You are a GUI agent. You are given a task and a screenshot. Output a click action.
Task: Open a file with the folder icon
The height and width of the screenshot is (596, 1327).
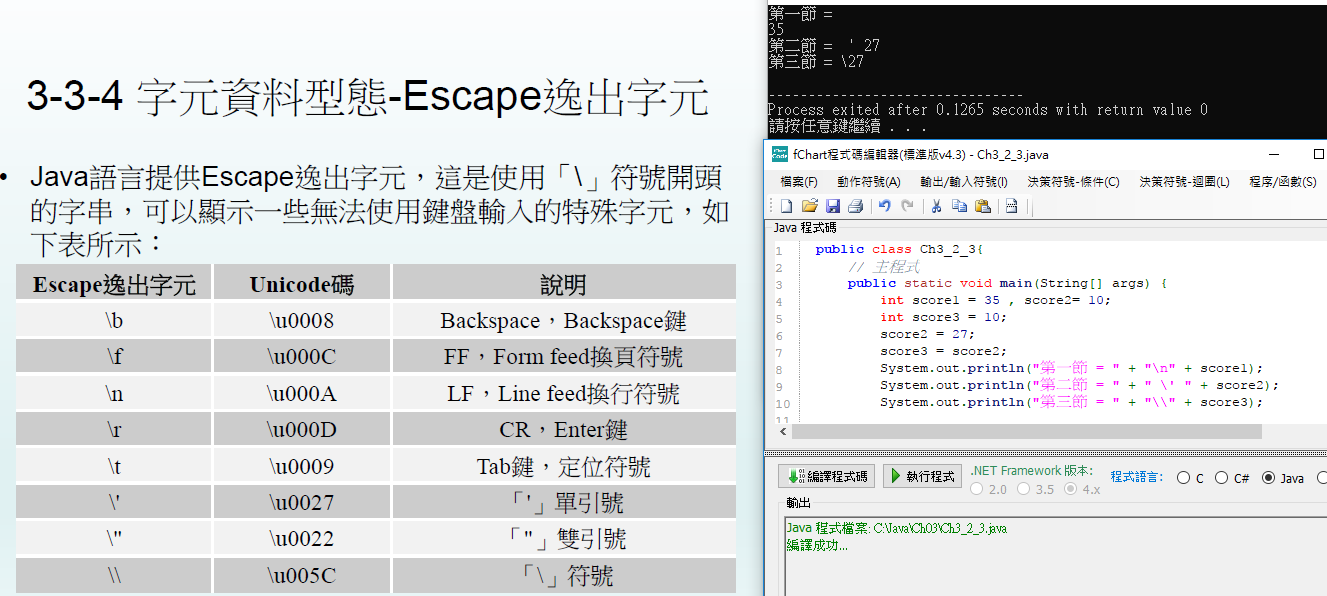[x=809, y=206]
